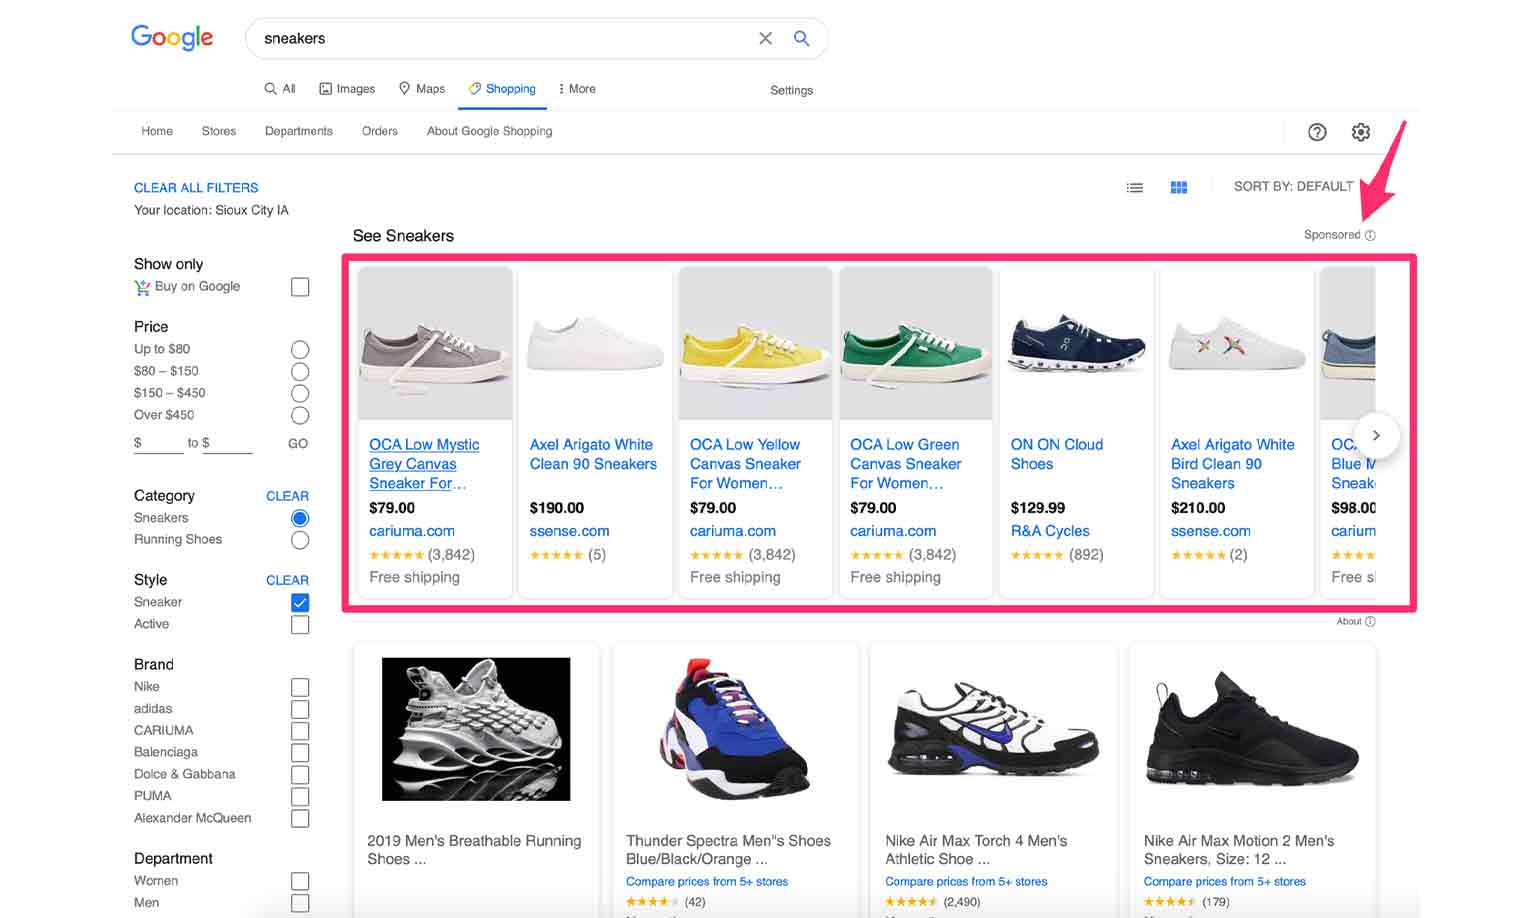The image size is (1533, 918).
Task: Check the Nike brand filter
Action: (300, 687)
